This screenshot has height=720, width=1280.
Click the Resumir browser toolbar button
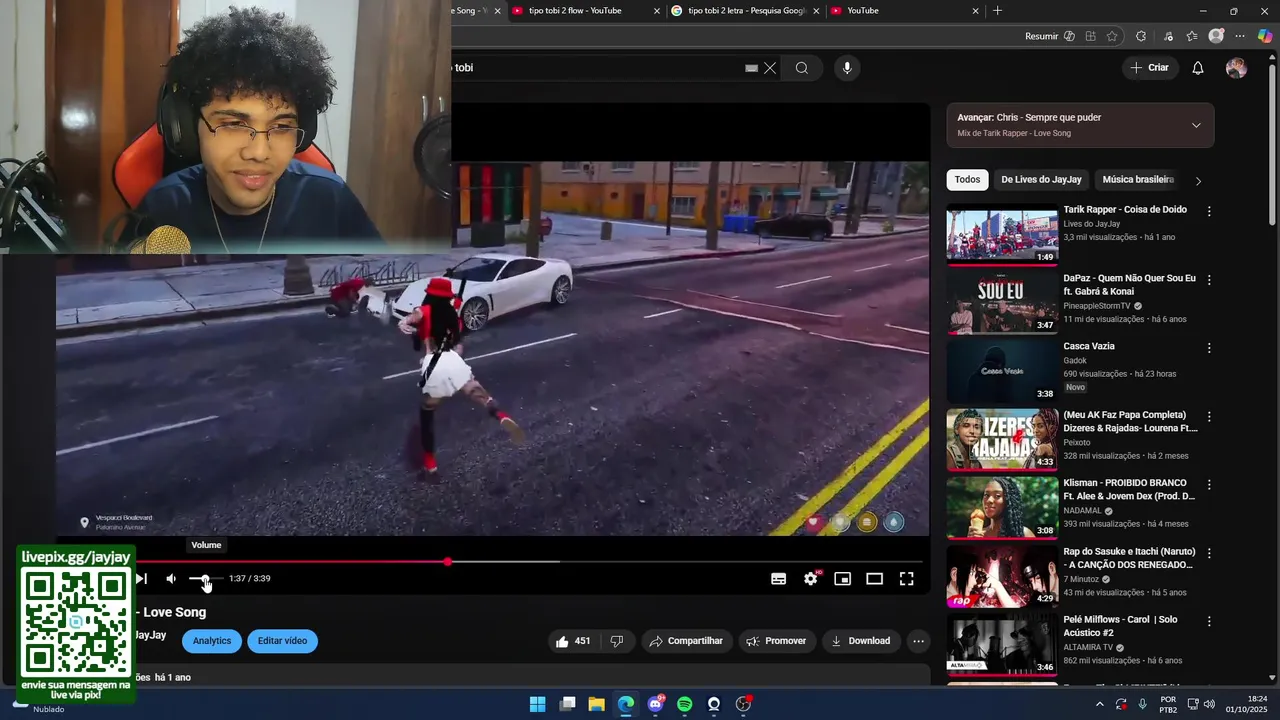click(x=1050, y=36)
